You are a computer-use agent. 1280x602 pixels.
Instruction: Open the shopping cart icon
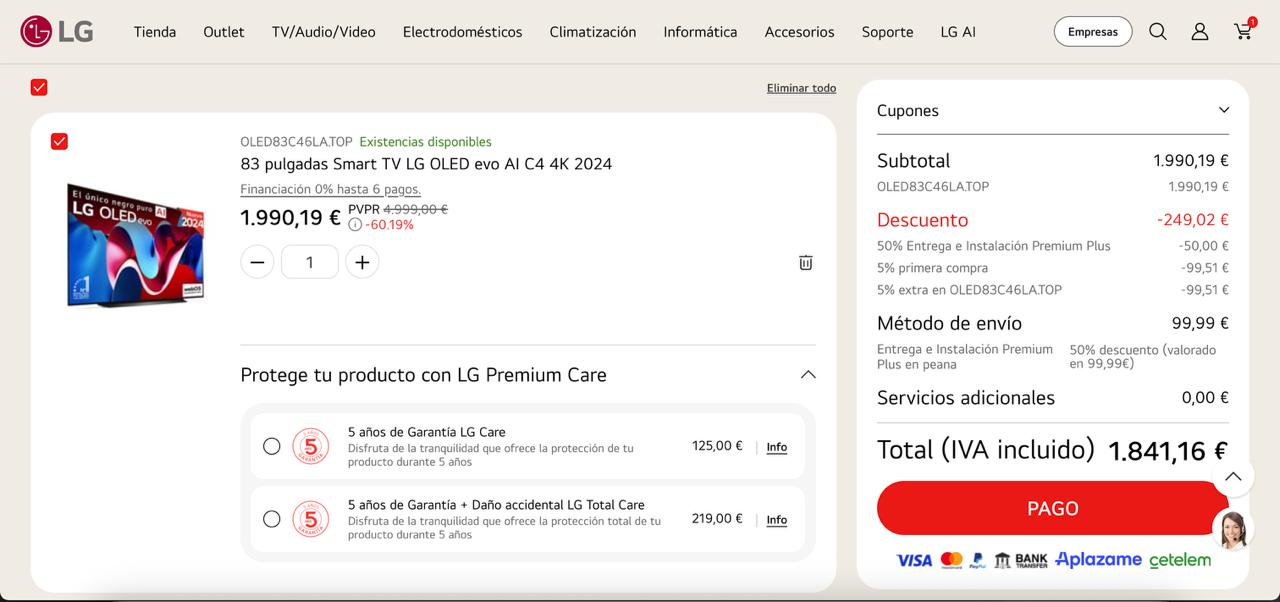pyautogui.click(x=1244, y=31)
